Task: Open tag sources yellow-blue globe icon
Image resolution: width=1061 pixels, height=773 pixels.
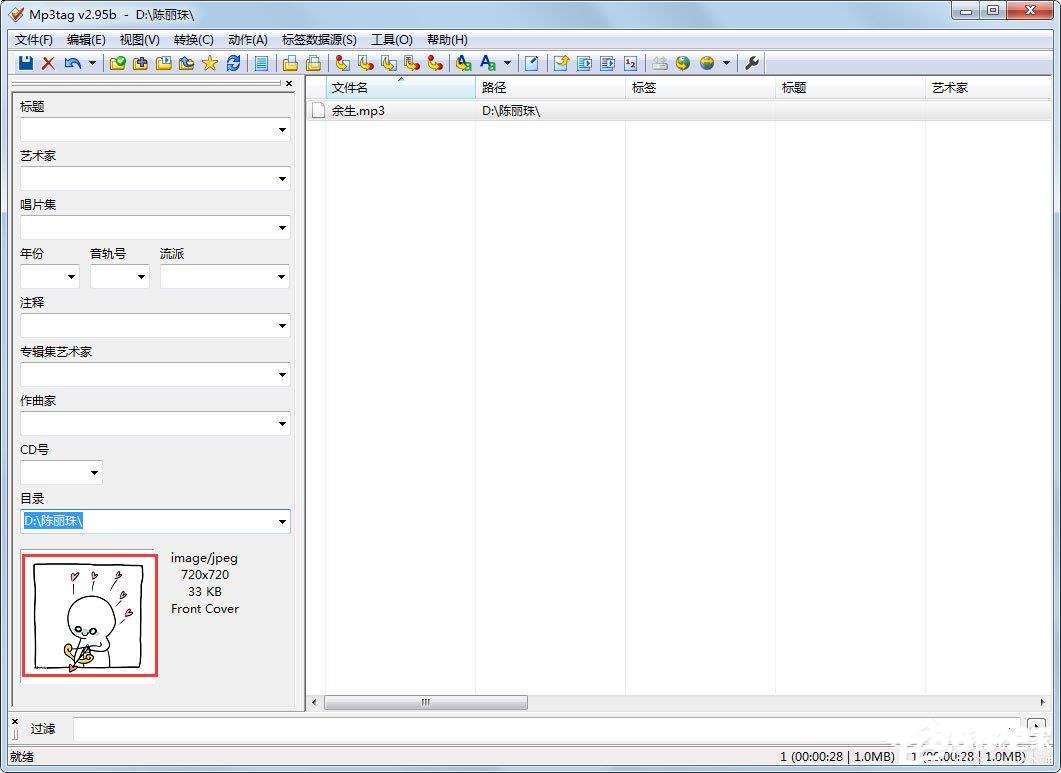Action: pyautogui.click(x=707, y=63)
